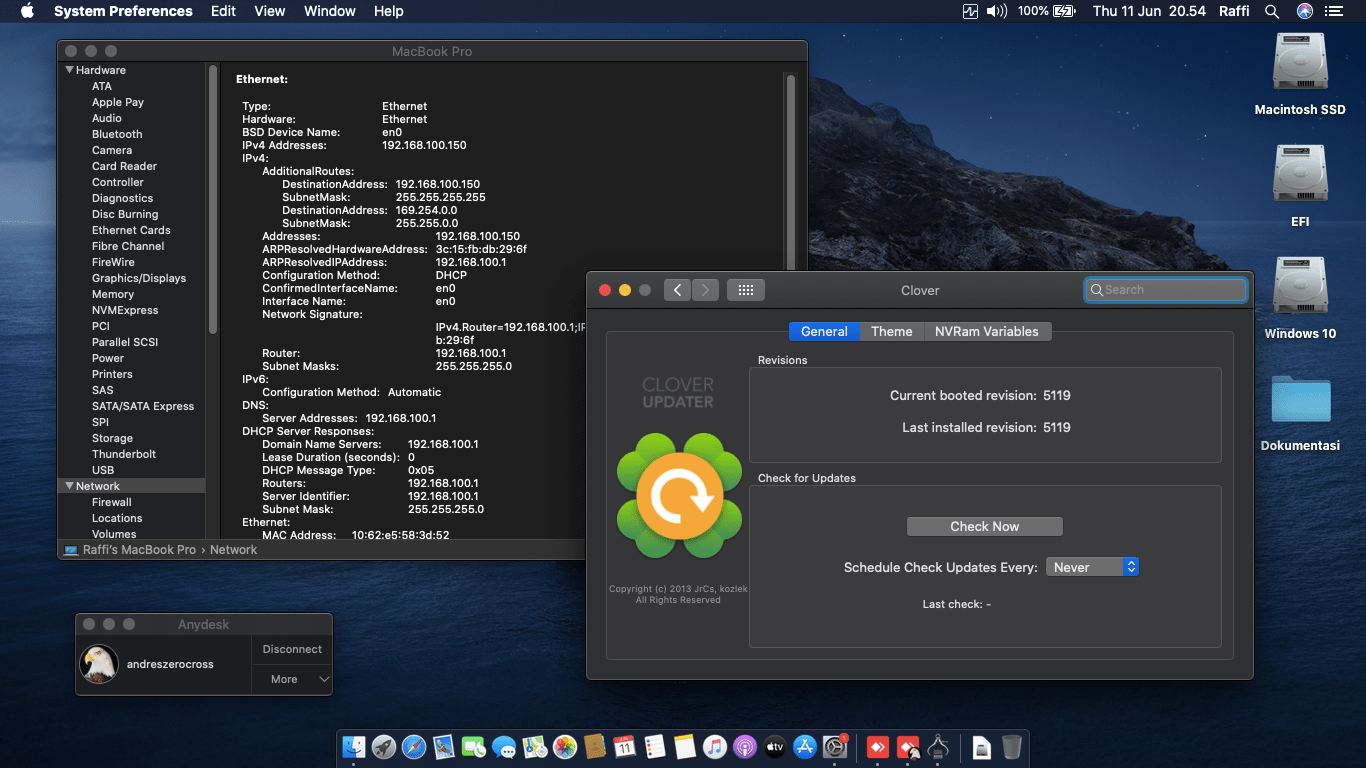Screen dimensions: 1366x768
Task: Select Thunderbolt in Hardware list
Action: tap(124, 454)
